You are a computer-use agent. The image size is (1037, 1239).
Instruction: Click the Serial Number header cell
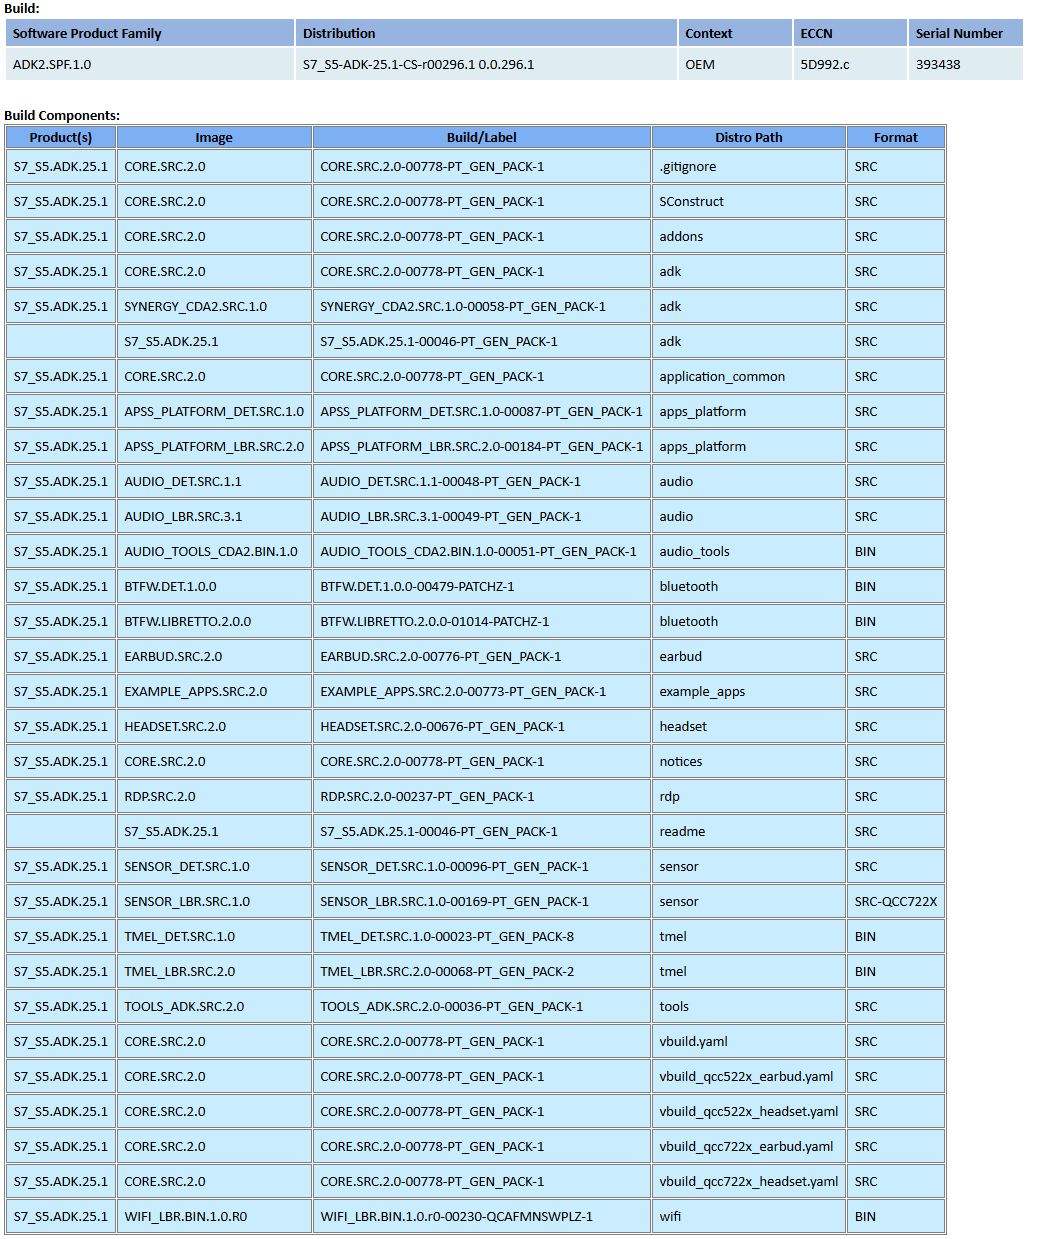point(958,33)
